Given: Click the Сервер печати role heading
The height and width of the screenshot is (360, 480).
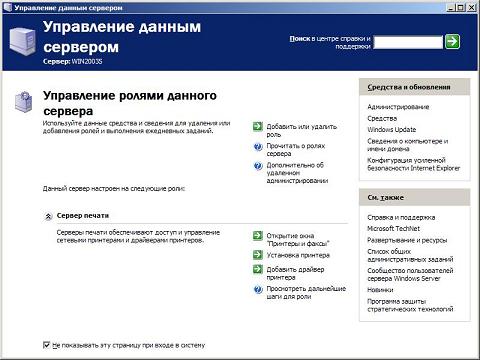Looking at the screenshot, I should (x=83, y=216).
